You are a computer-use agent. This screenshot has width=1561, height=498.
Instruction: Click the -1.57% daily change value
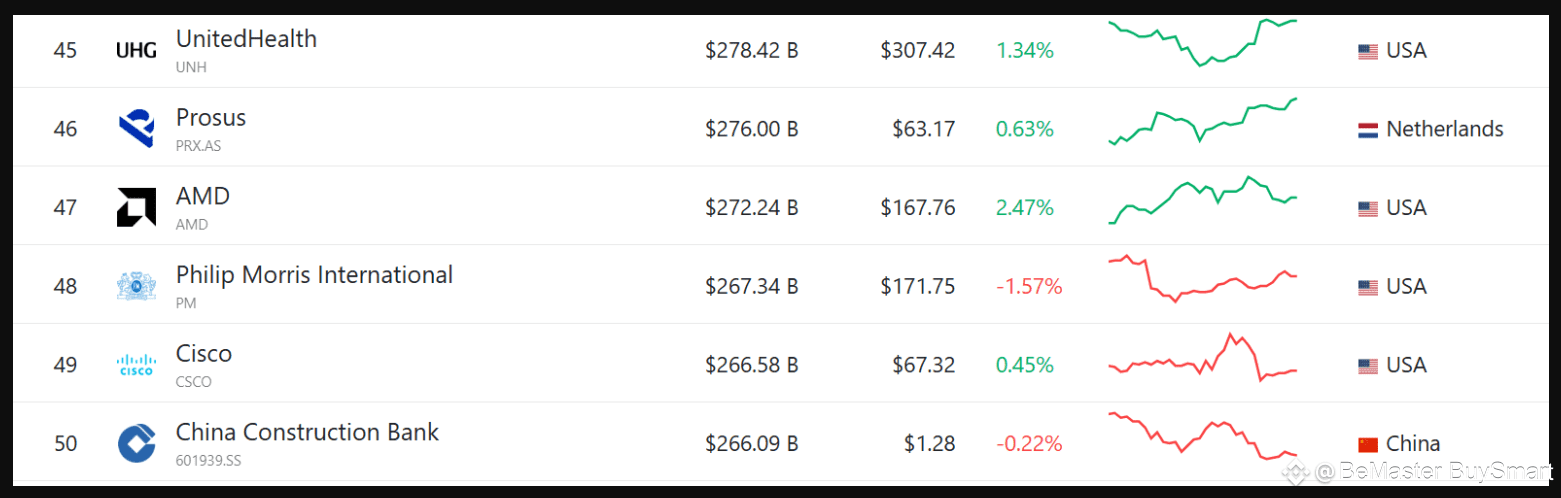coord(1029,287)
